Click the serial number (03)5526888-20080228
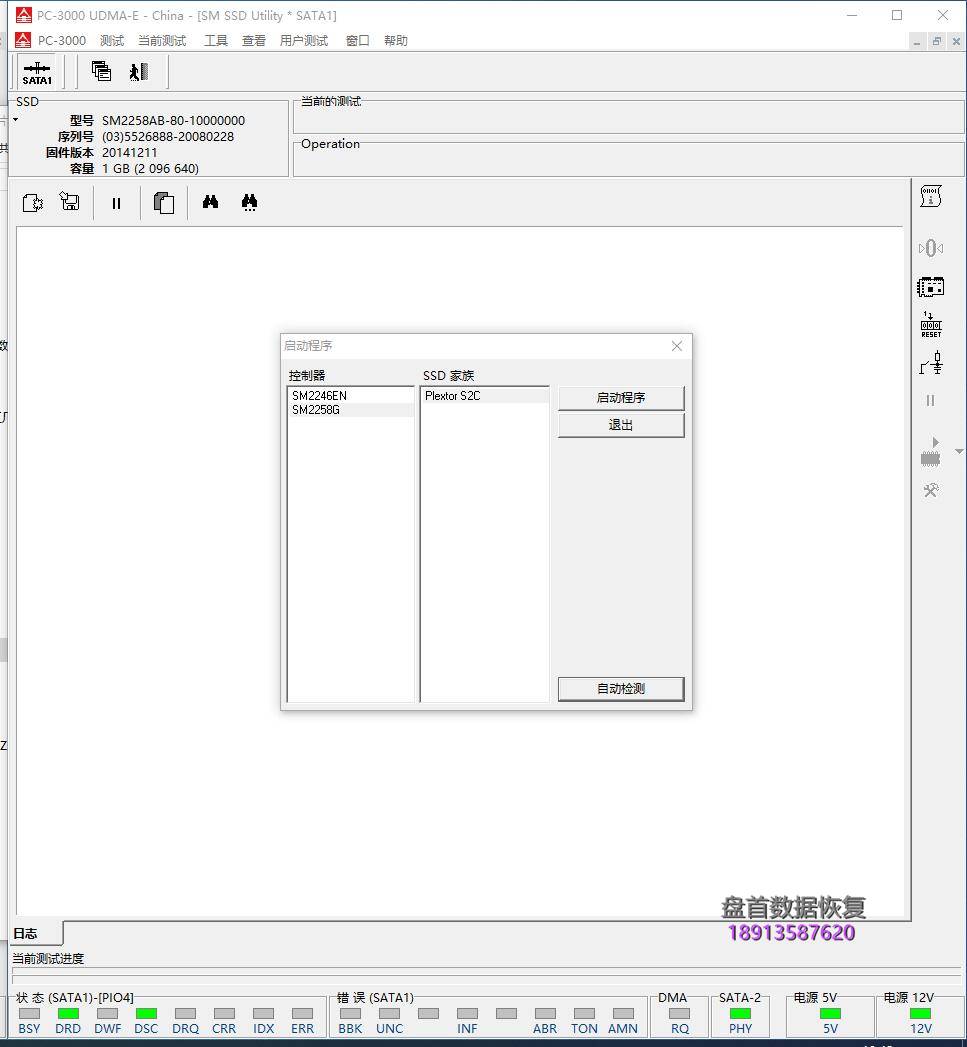This screenshot has width=967, height=1047. 168,136
